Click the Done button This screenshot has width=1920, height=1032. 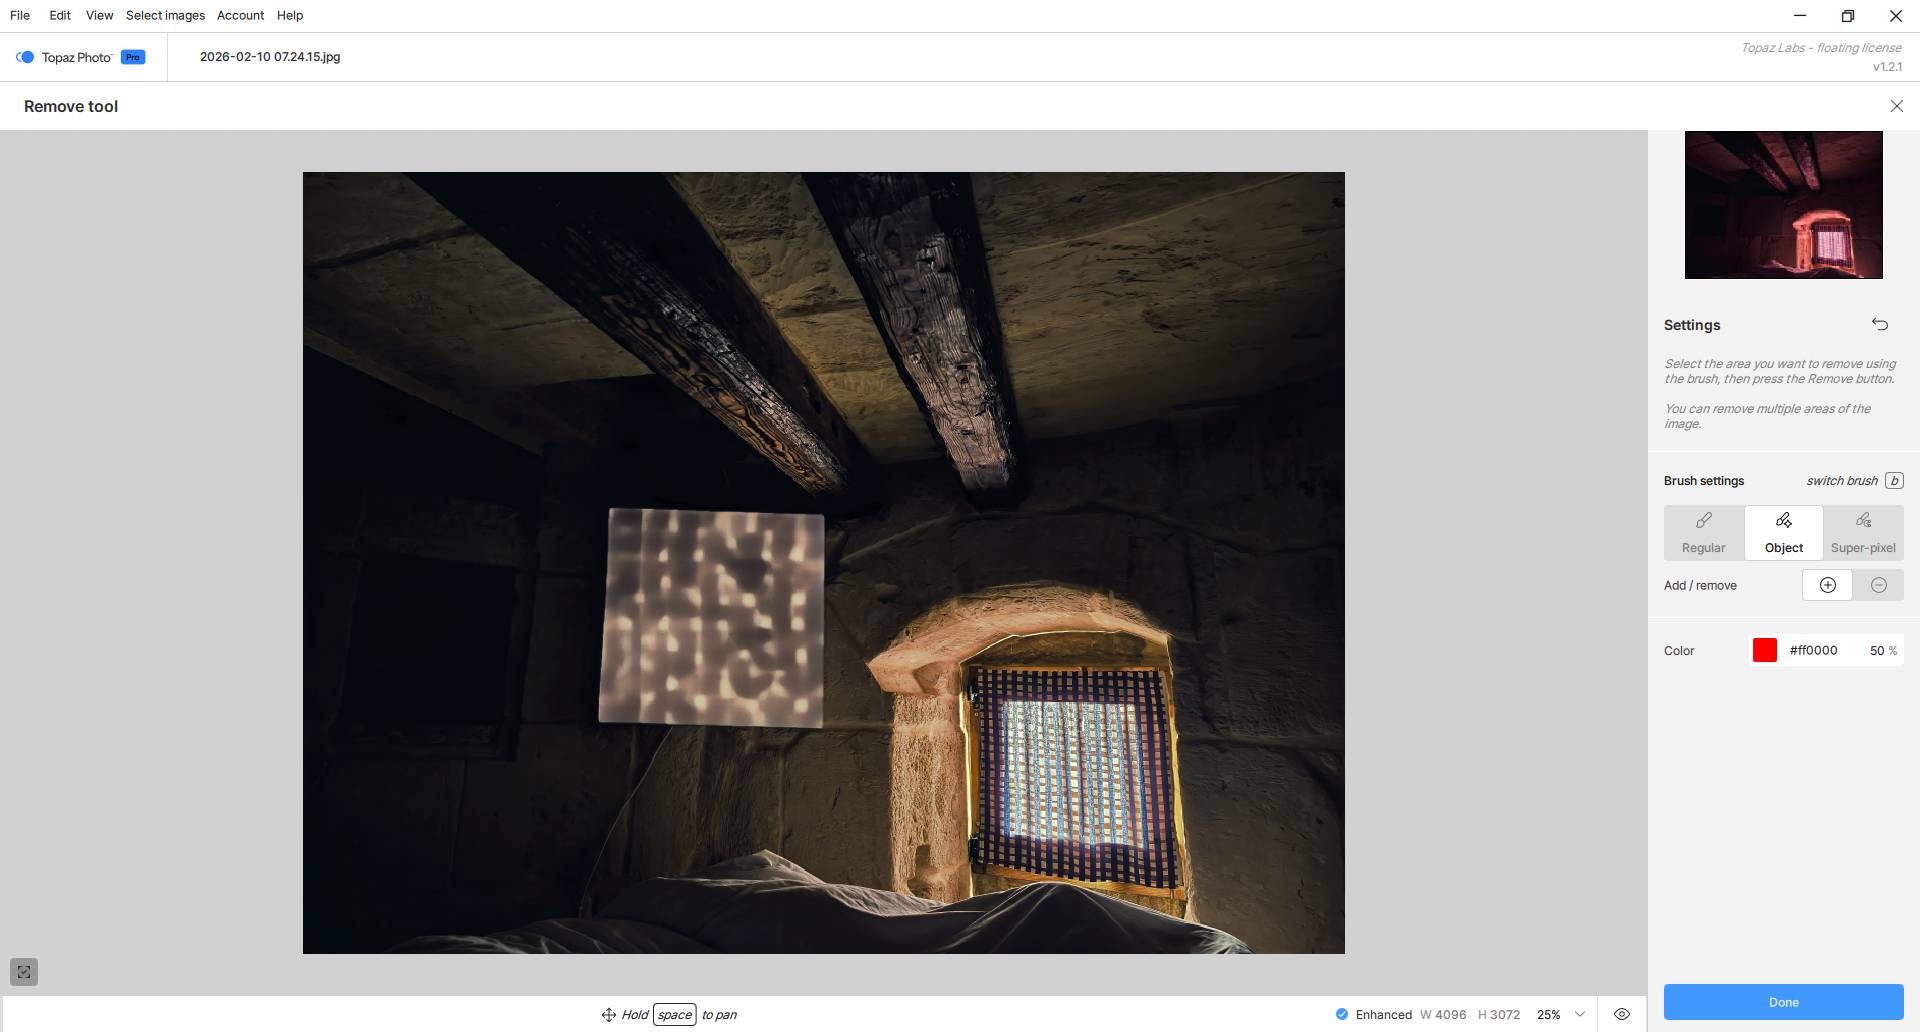pos(1783,1002)
